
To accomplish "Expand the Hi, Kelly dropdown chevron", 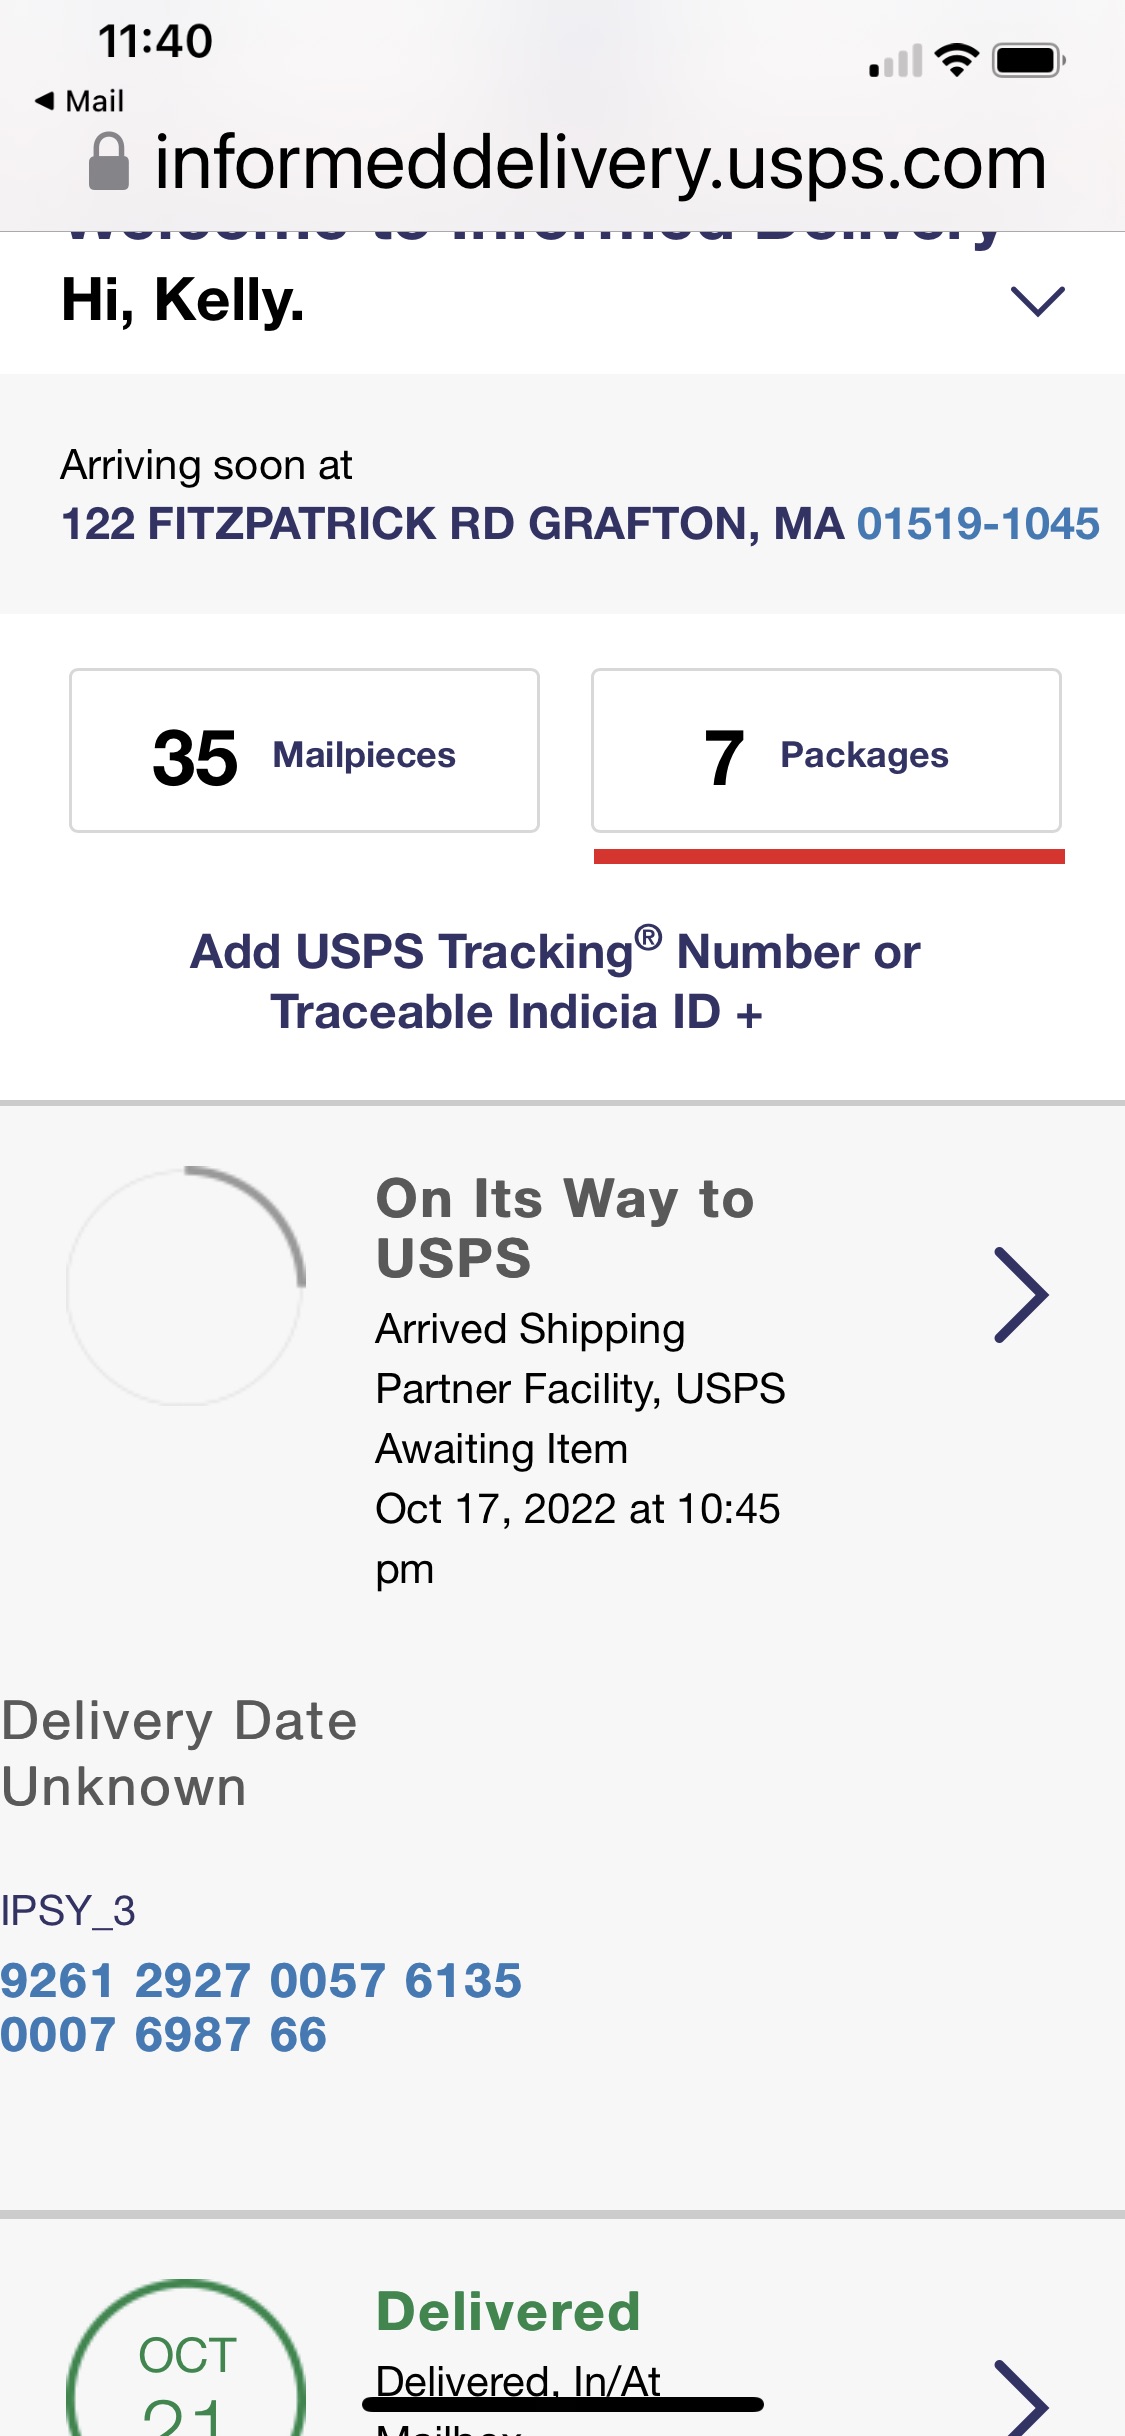I will (1037, 301).
